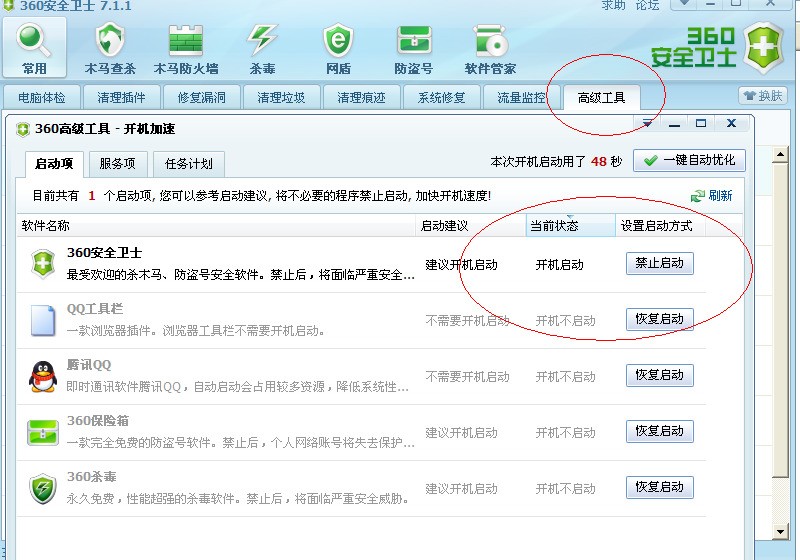Click the 48 秒 boot time text
This screenshot has width=800, height=560.
606,162
